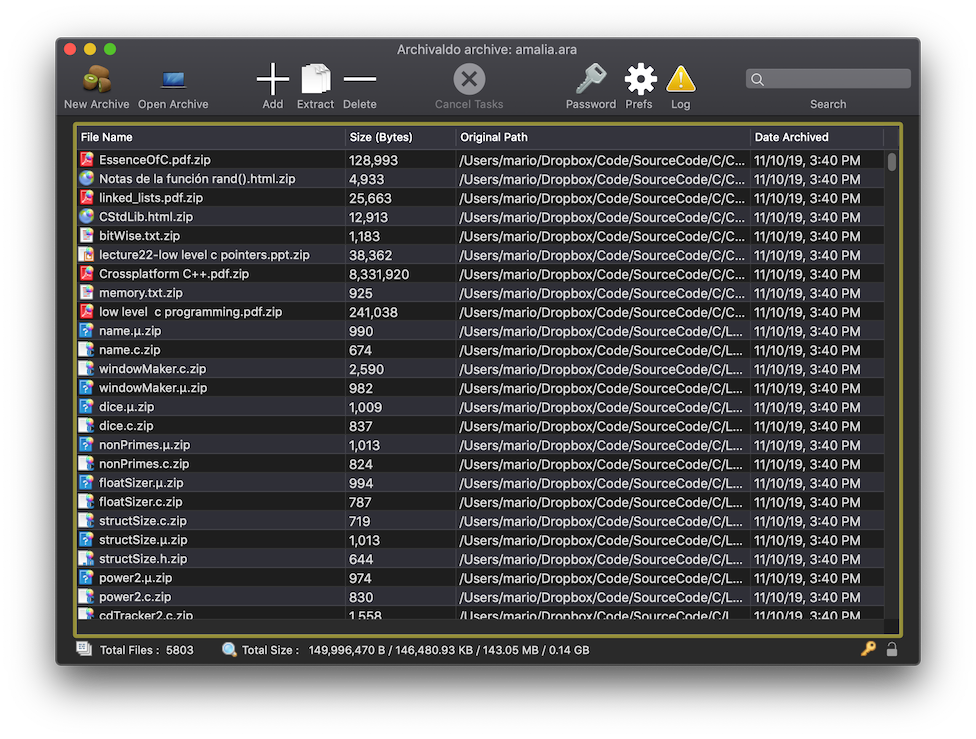Click the dice.c.zip file icon

coord(87,426)
